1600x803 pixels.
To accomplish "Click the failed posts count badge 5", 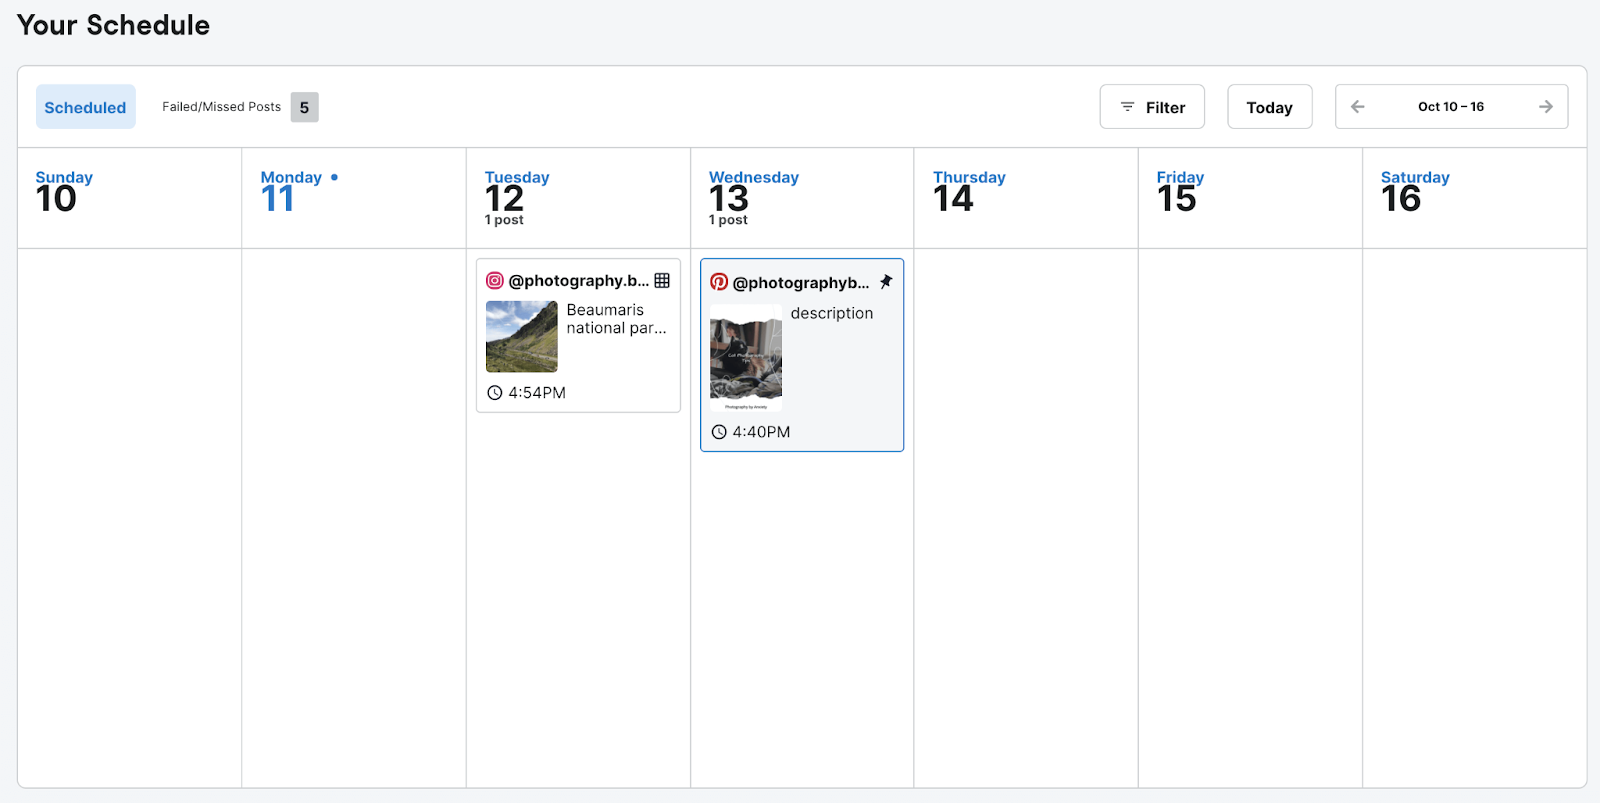I will (x=304, y=107).
